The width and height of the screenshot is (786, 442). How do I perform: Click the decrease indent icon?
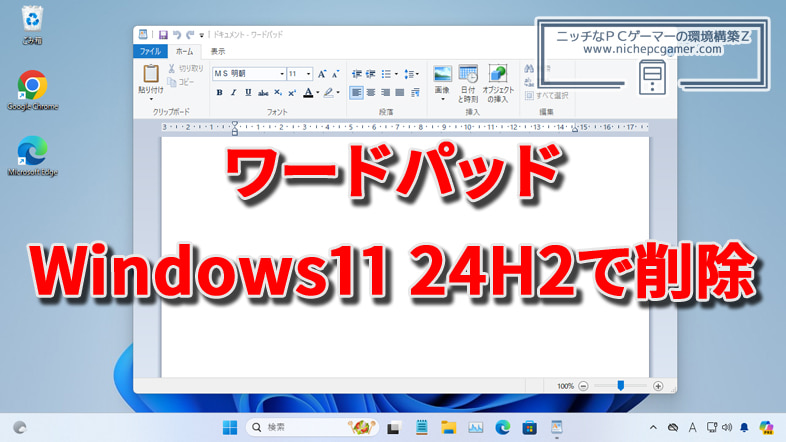point(356,74)
